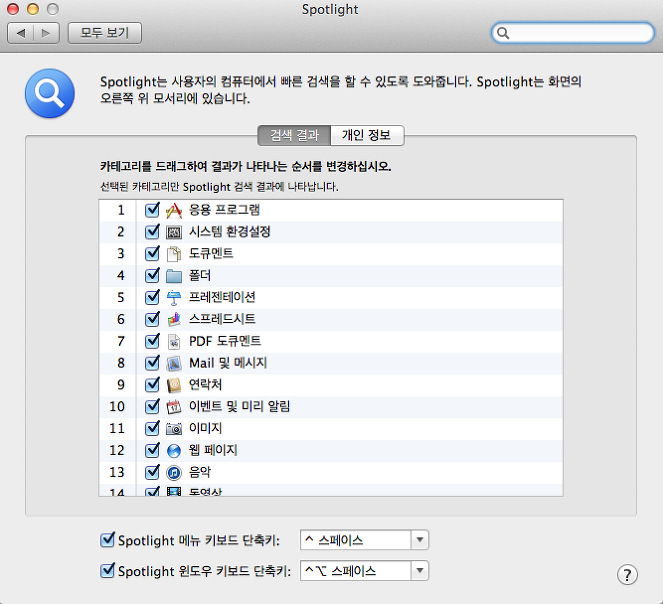Screen dimensions: 663x604
Task: Click the 이벤트 및 미리 알림 calendar icon
Action: [174, 406]
